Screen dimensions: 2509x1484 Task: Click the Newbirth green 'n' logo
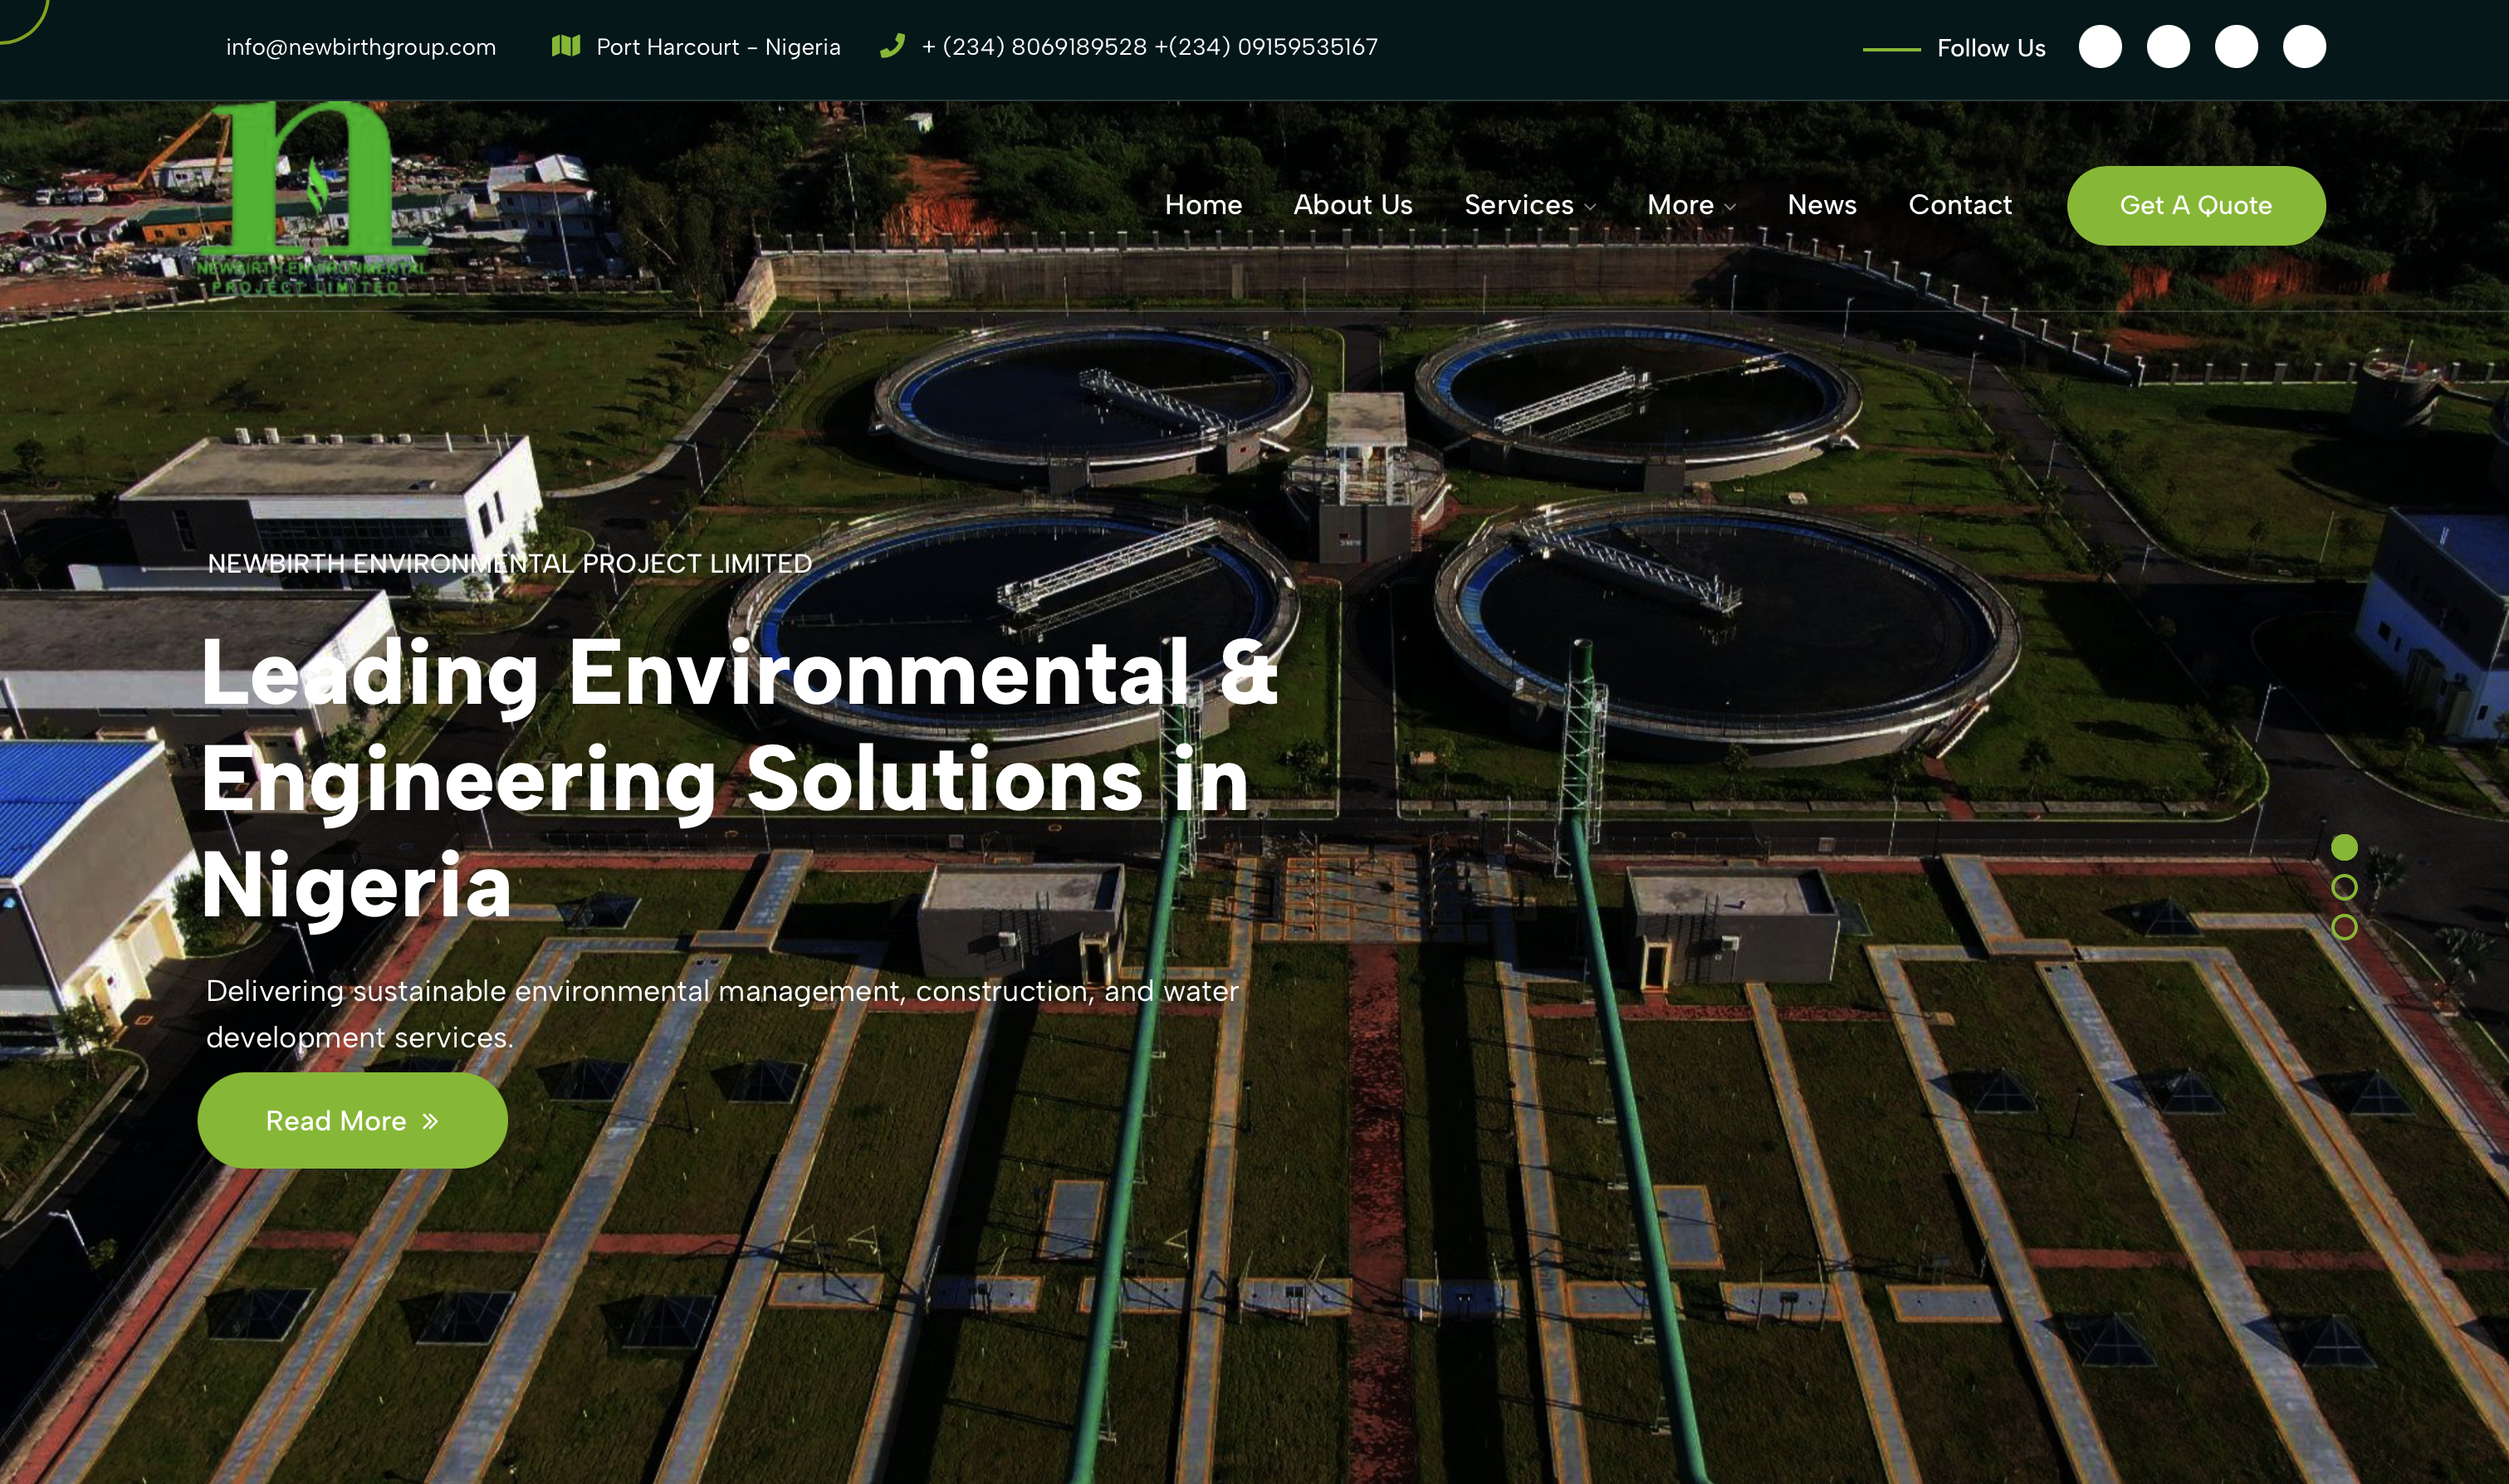[313, 198]
